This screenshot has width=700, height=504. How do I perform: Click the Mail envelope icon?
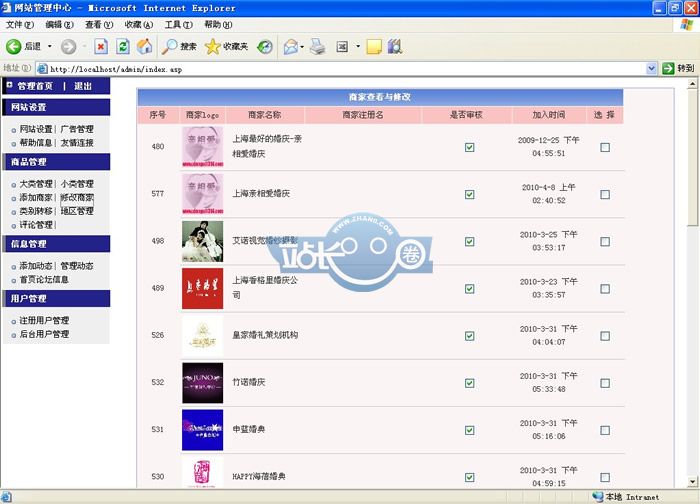tap(291, 46)
